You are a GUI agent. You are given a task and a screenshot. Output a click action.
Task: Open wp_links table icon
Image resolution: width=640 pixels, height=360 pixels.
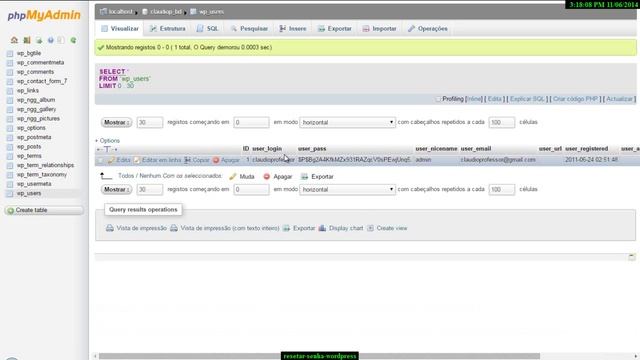click(x=10, y=91)
